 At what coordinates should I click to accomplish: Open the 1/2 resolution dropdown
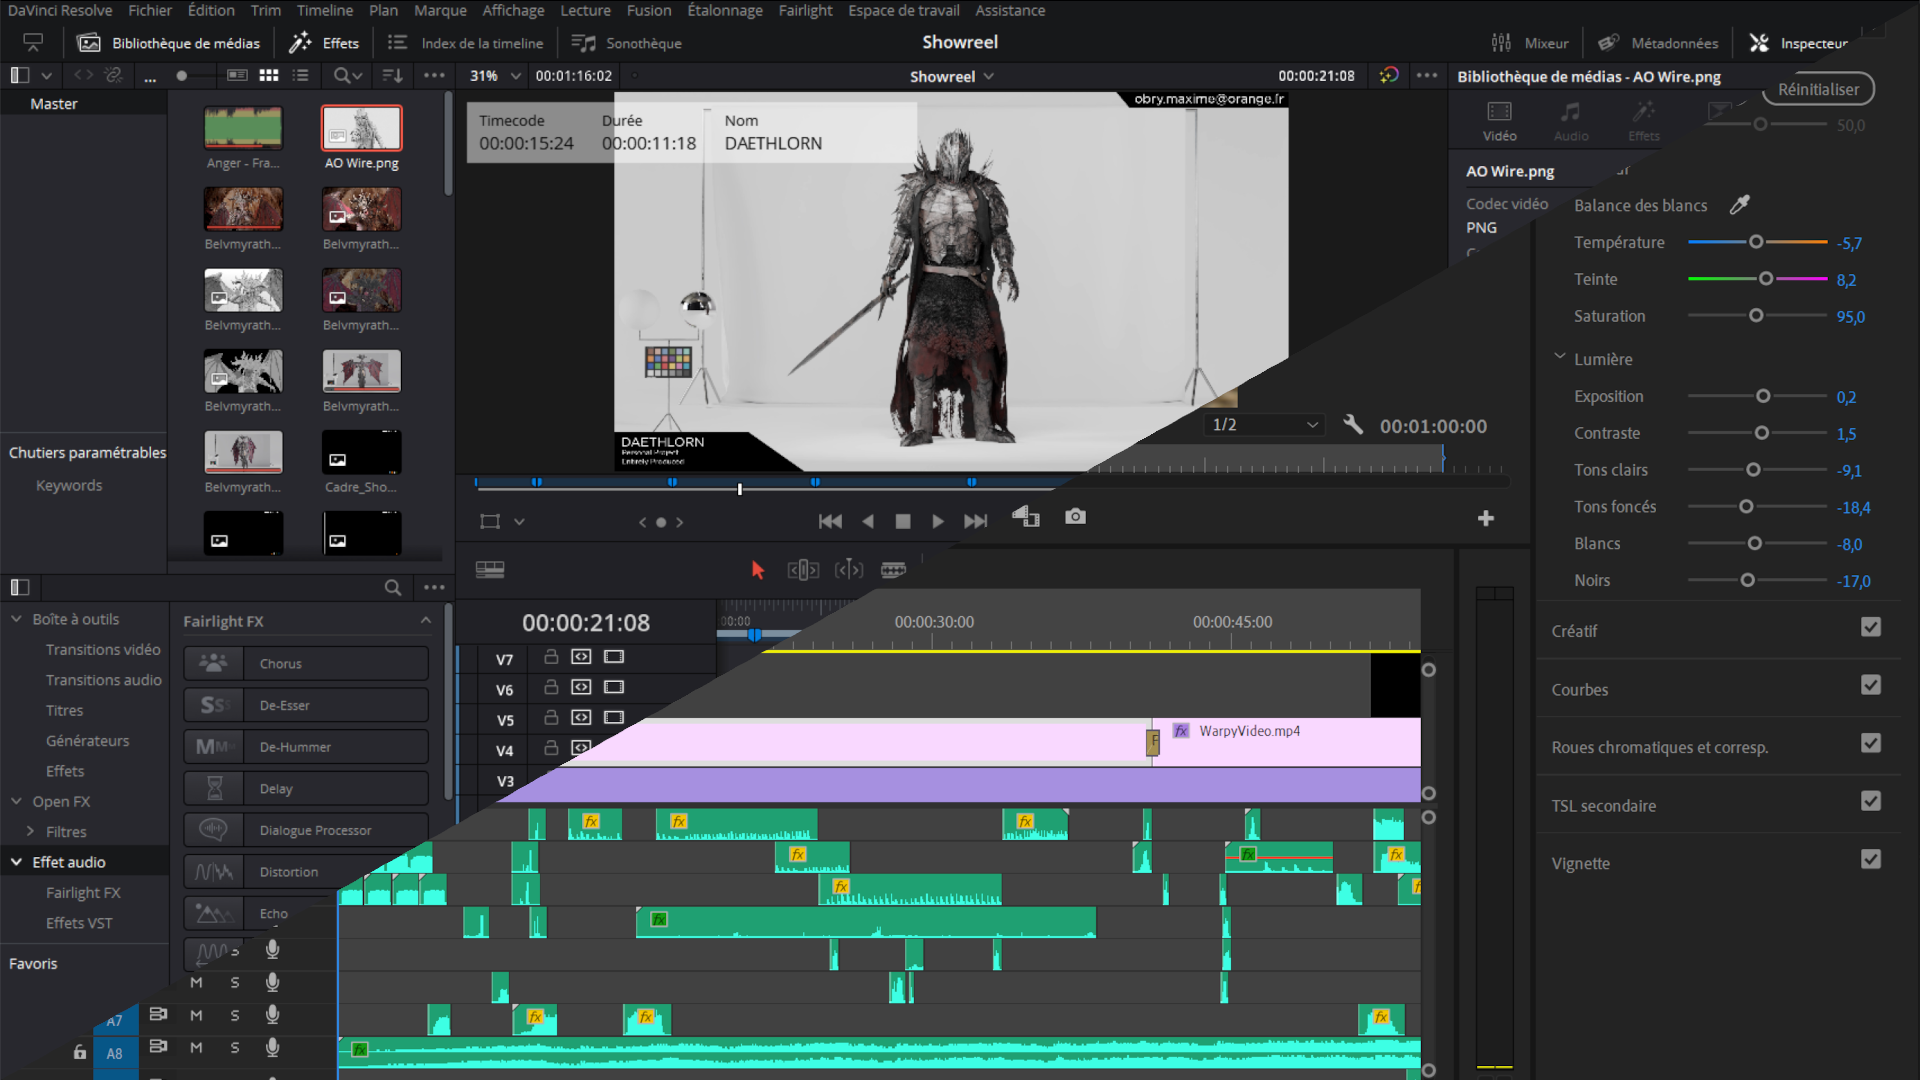(1265, 425)
